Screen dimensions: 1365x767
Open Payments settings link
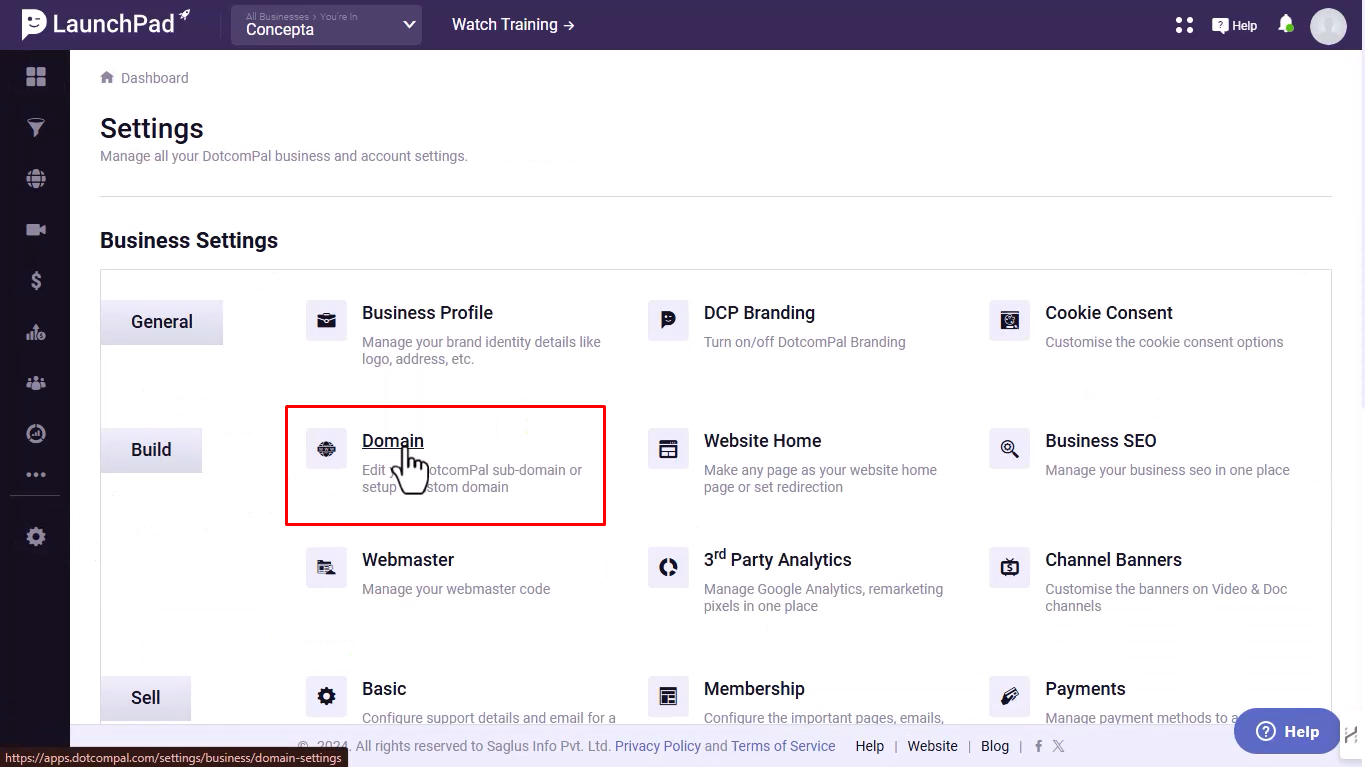pyautogui.click(x=1085, y=689)
